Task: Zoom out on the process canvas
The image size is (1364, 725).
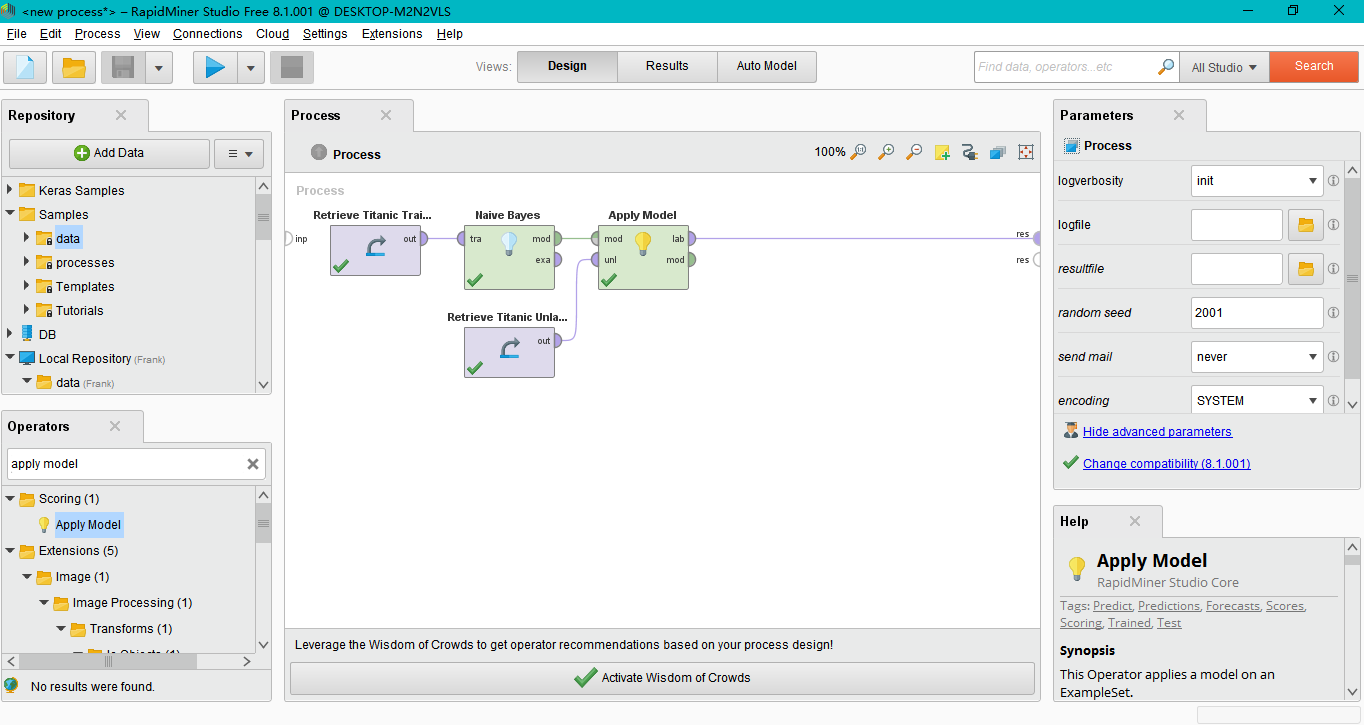Action: 914,152
